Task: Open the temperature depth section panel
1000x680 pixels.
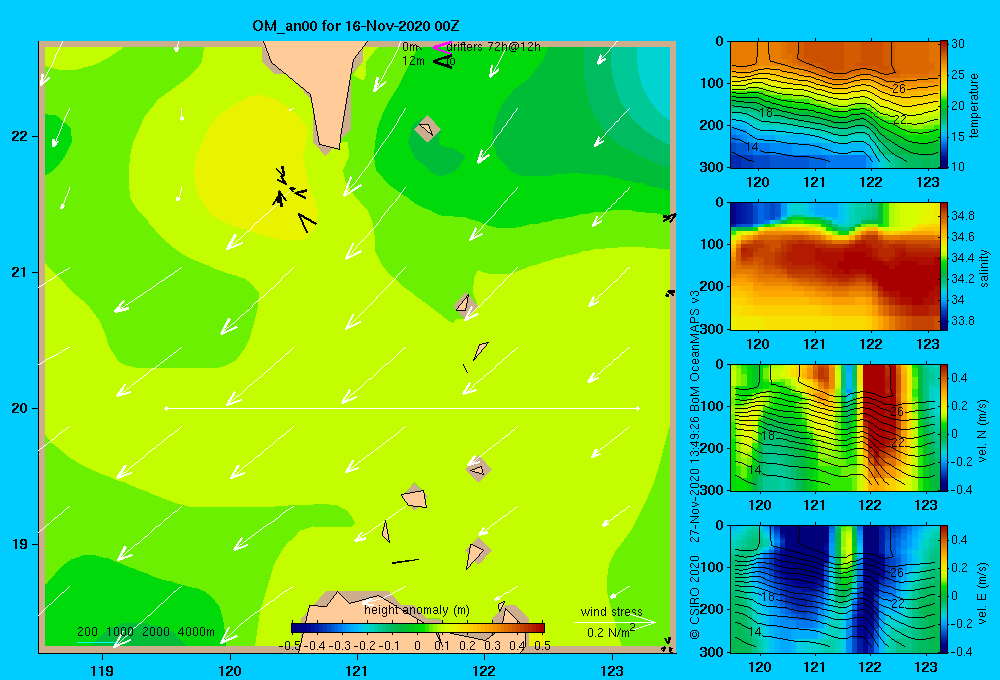Action: (x=834, y=105)
